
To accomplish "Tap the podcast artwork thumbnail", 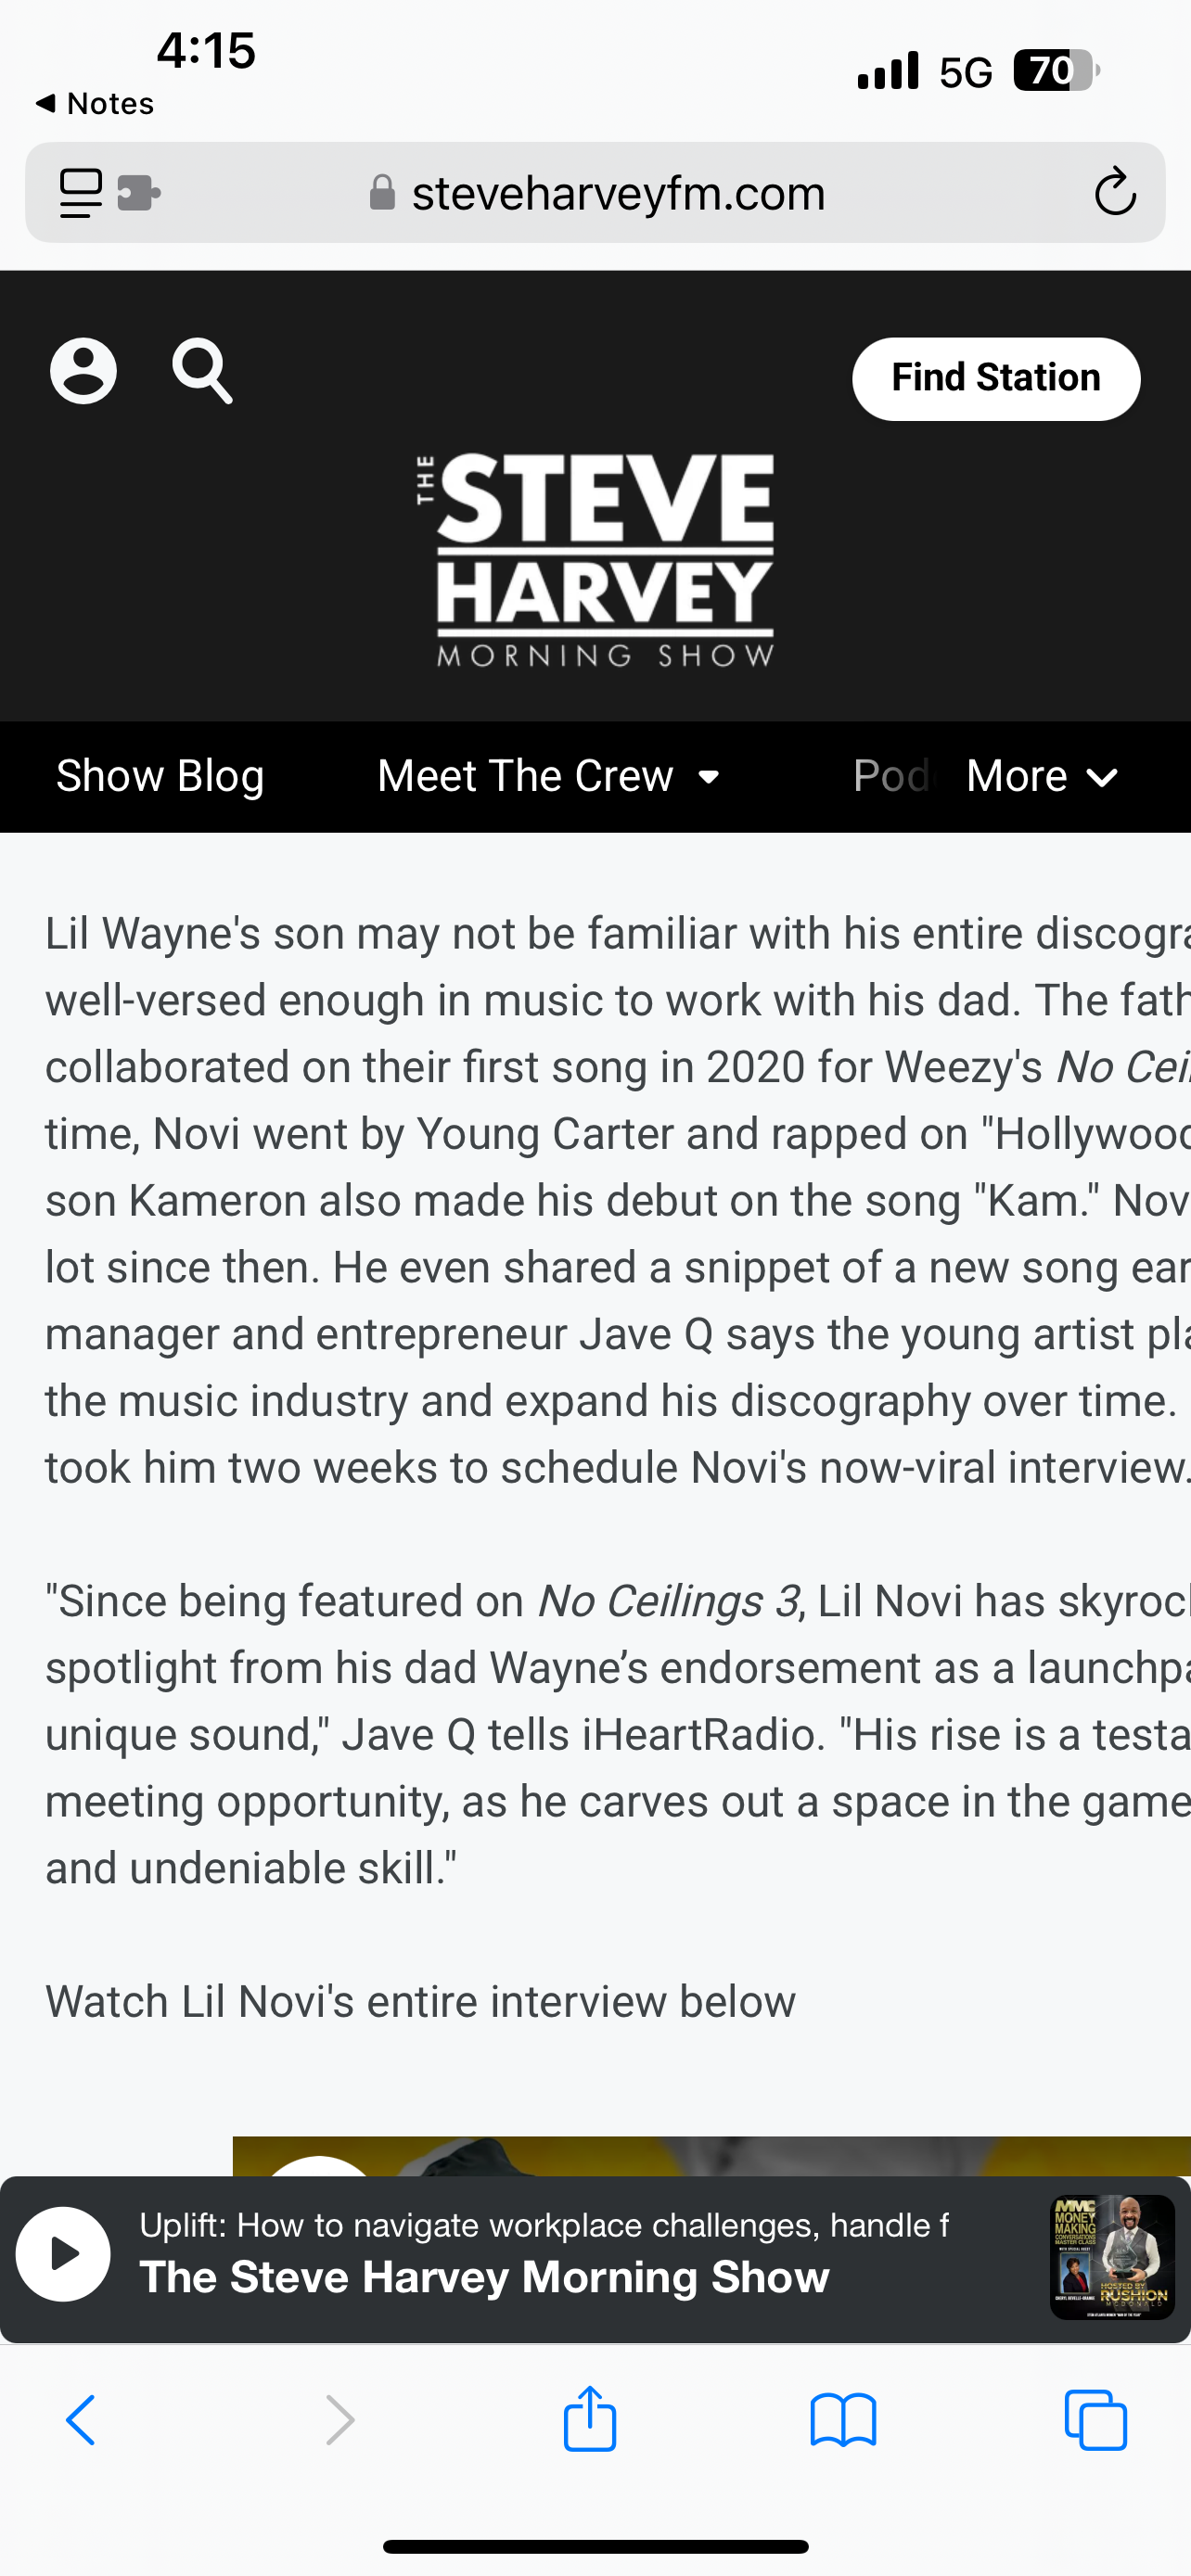I will click(x=1112, y=2256).
